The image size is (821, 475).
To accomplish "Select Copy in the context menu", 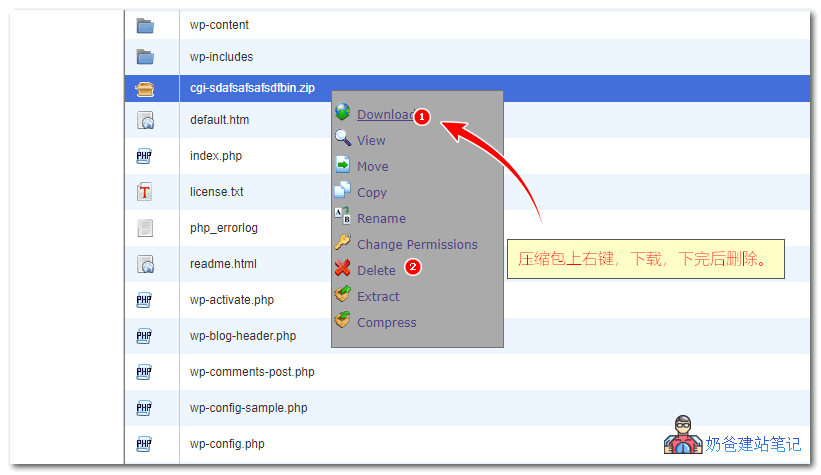I will [x=371, y=193].
